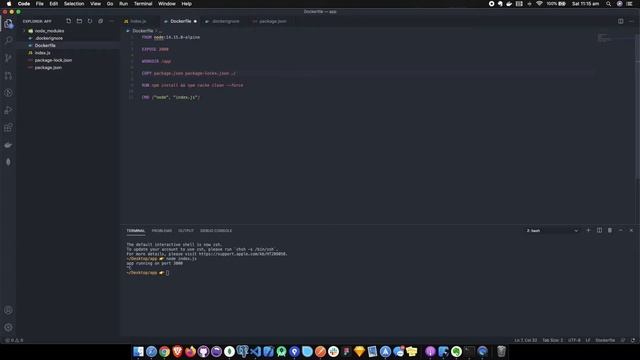The image size is (640, 360).
Task: Open the terminal shell selector dropdown
Action: [552, 231]
